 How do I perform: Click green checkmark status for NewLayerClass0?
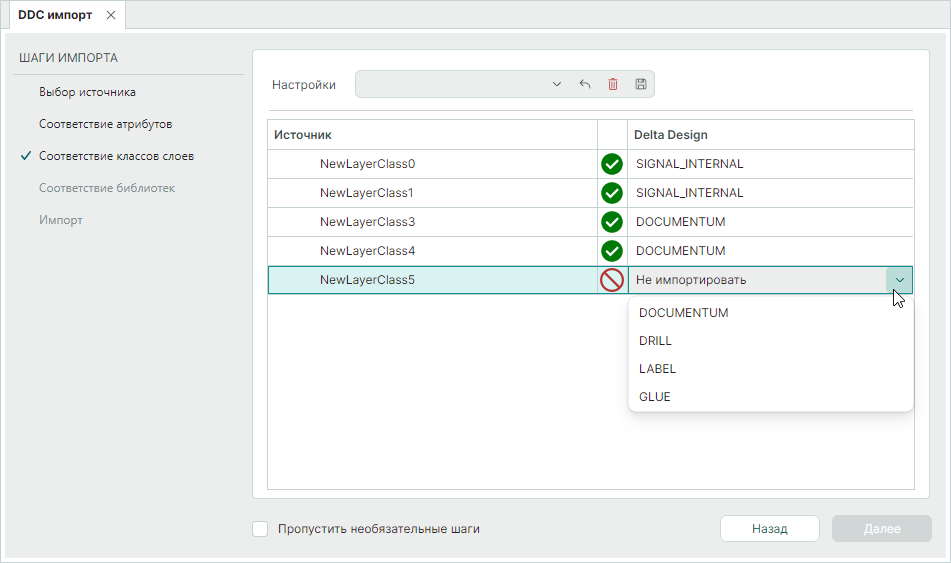pyautogui.click(x=612, y=164)
